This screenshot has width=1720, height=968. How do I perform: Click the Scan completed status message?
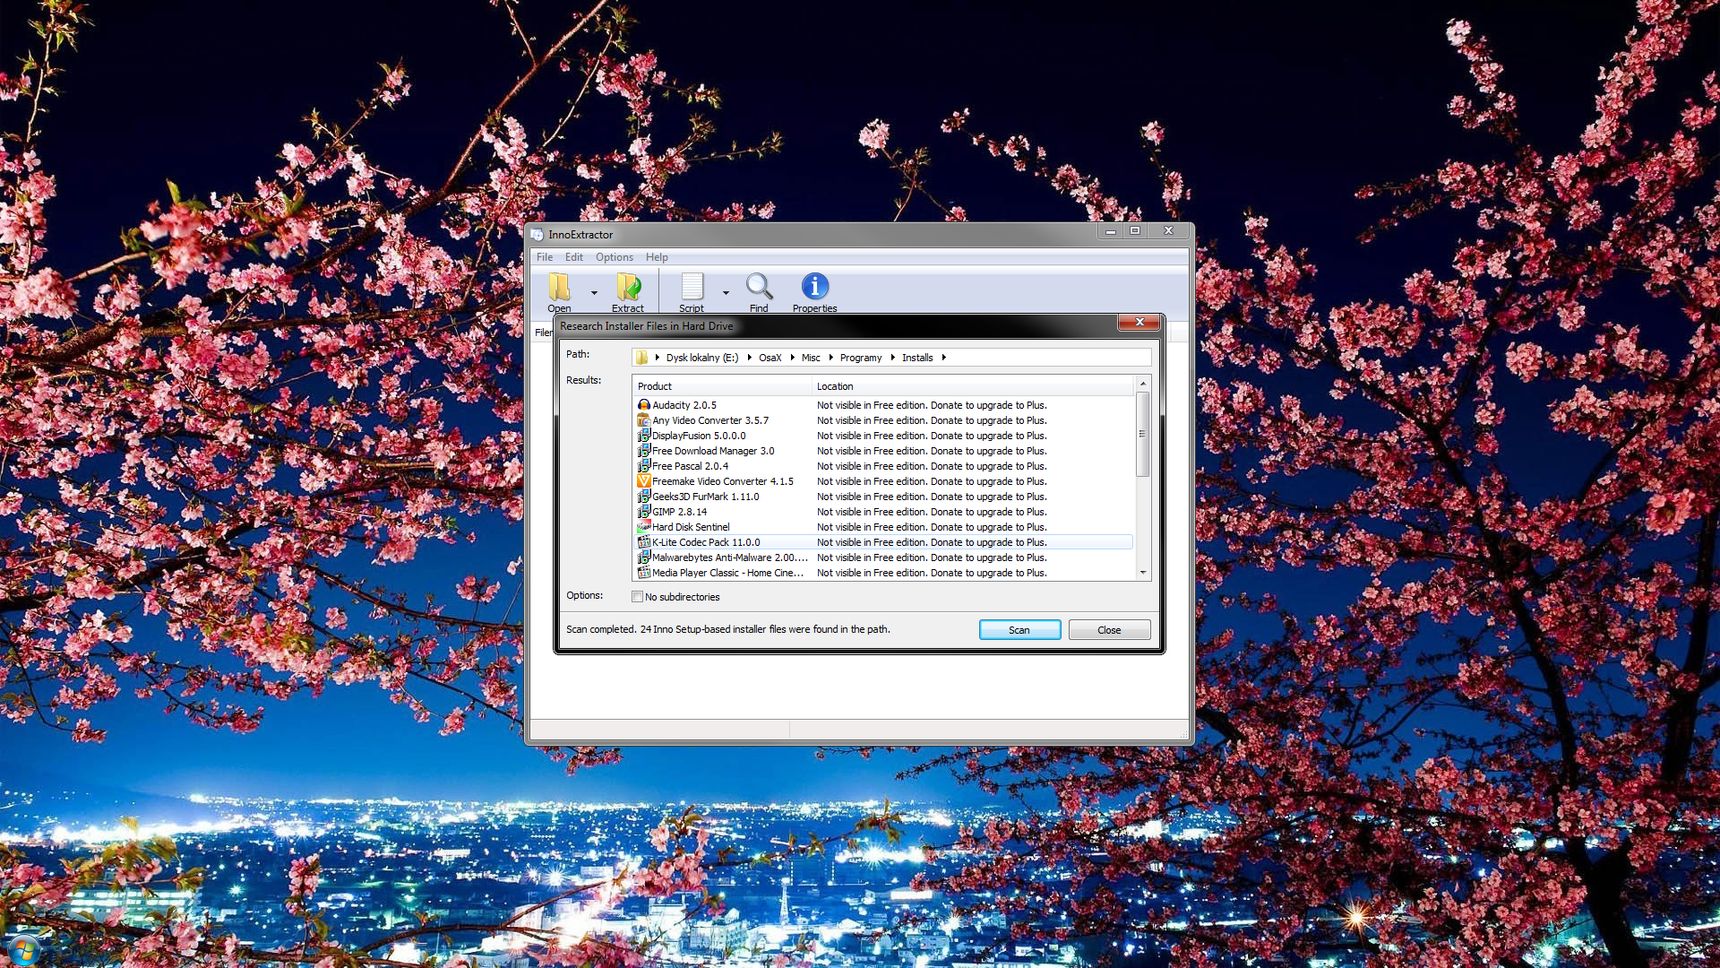pos(728,629)
